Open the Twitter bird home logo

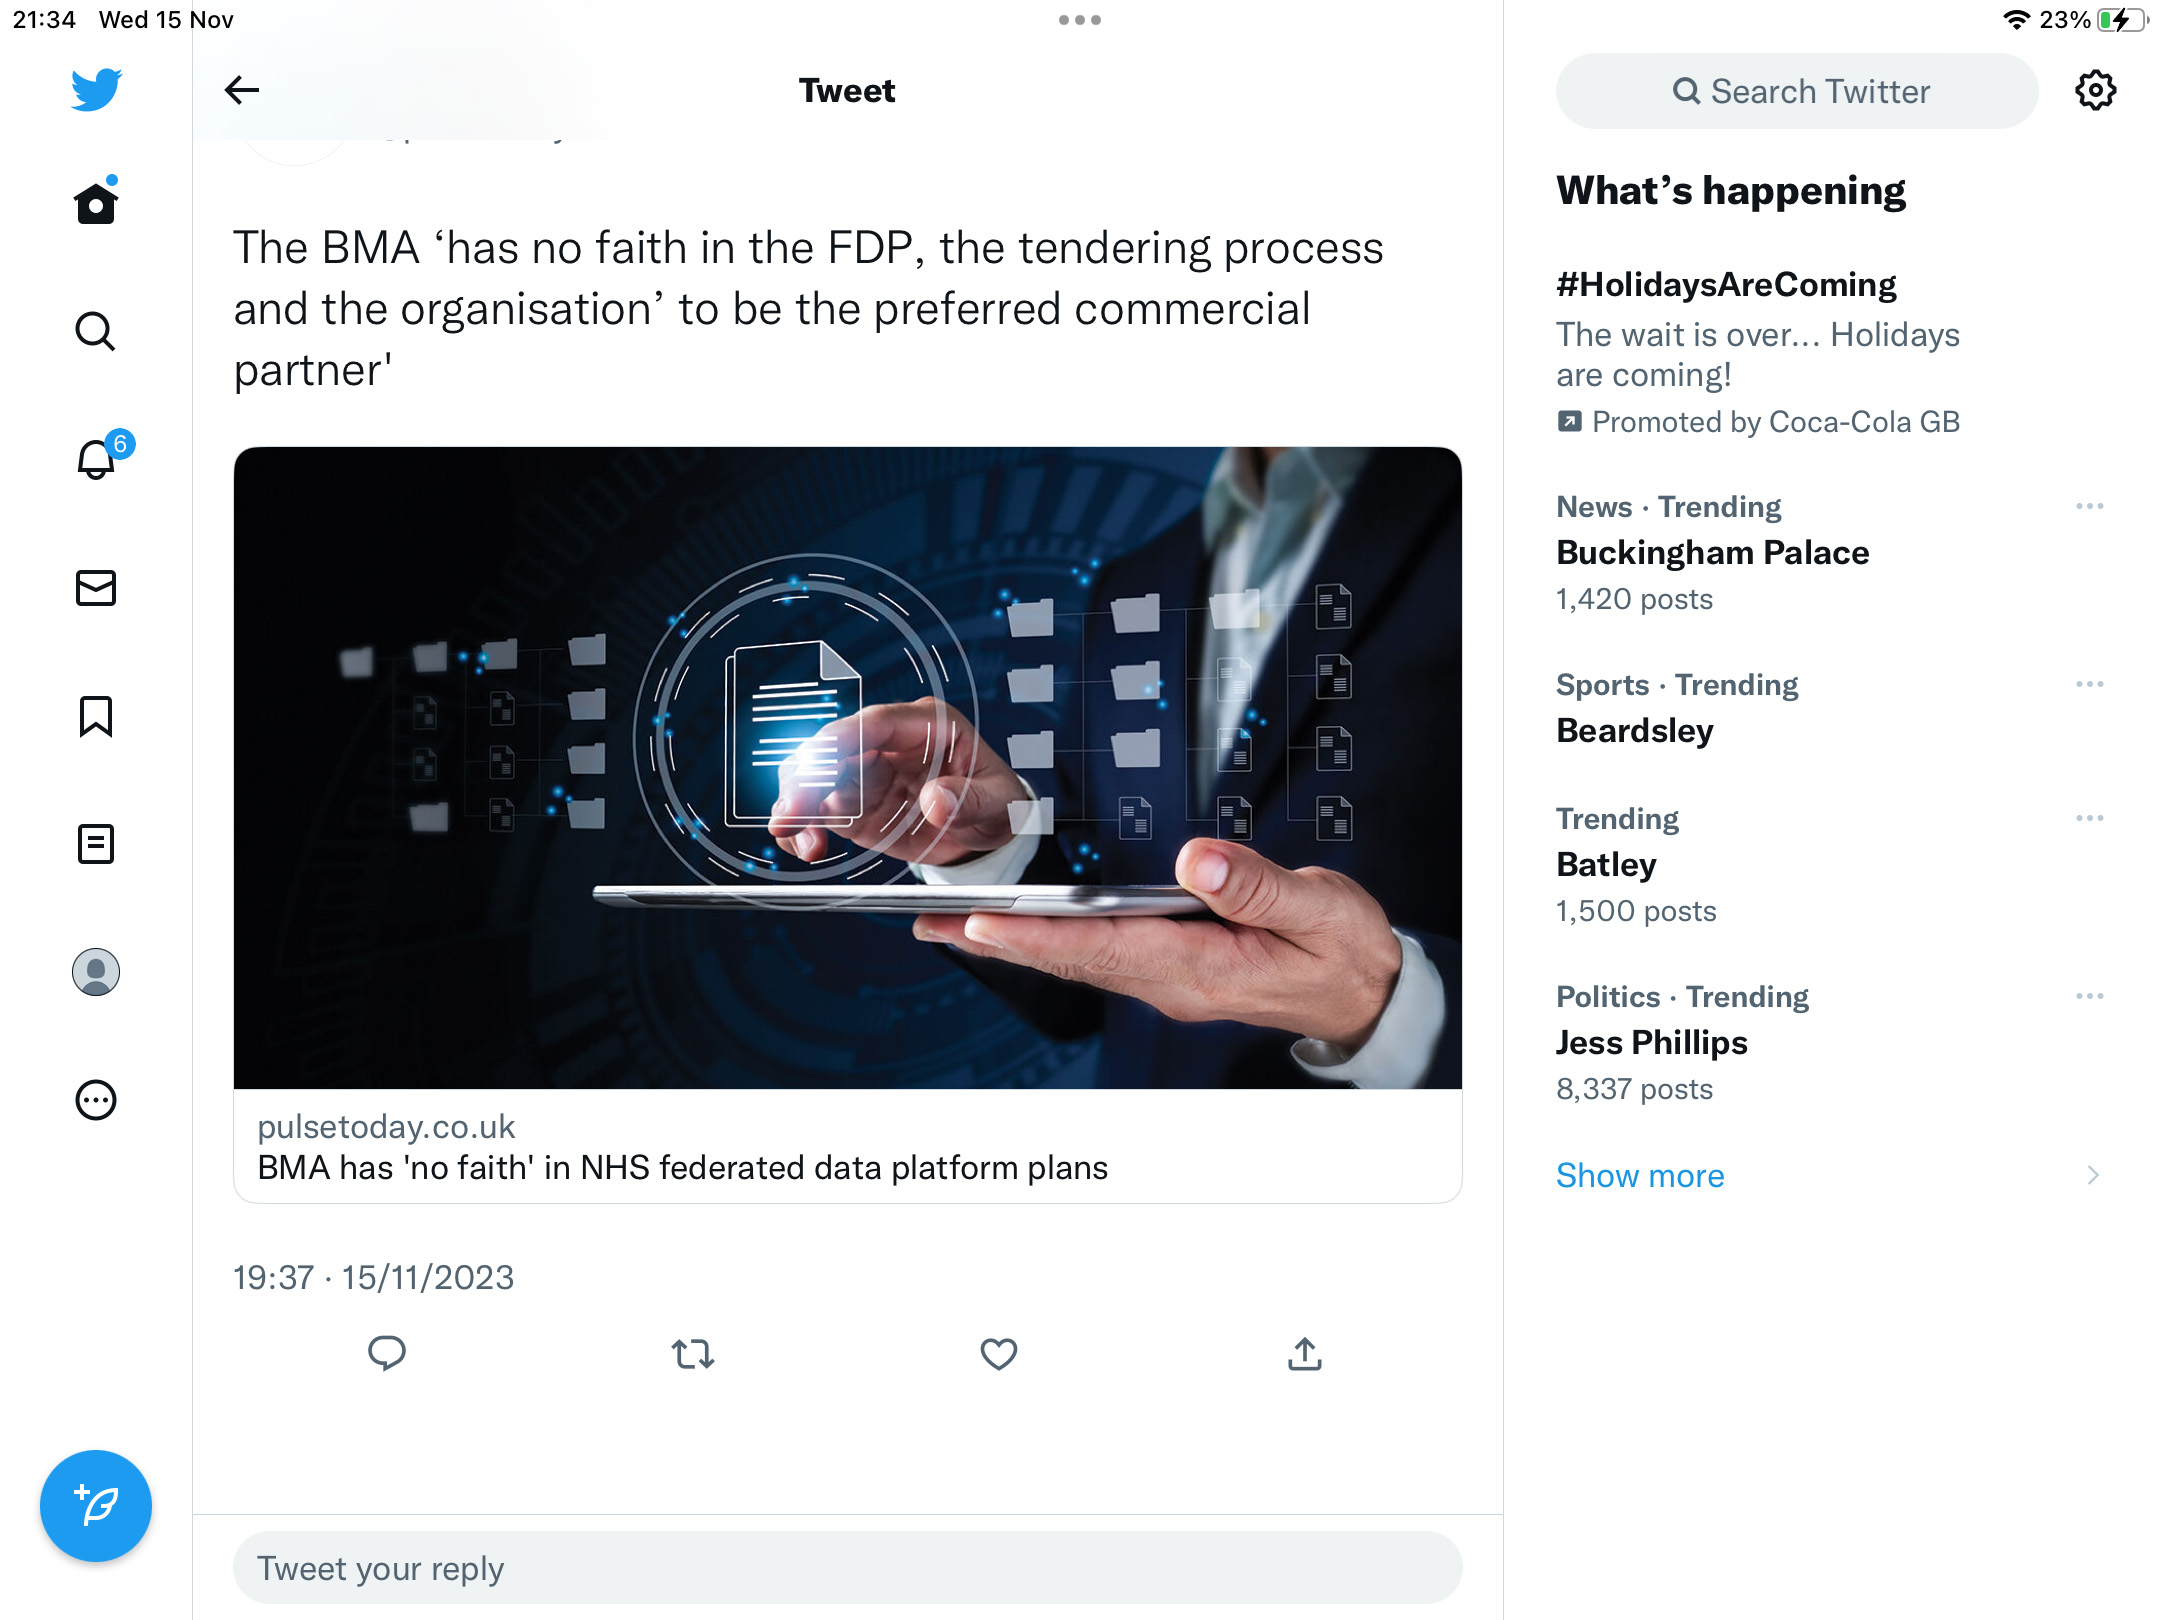click(x=96, y=90)
